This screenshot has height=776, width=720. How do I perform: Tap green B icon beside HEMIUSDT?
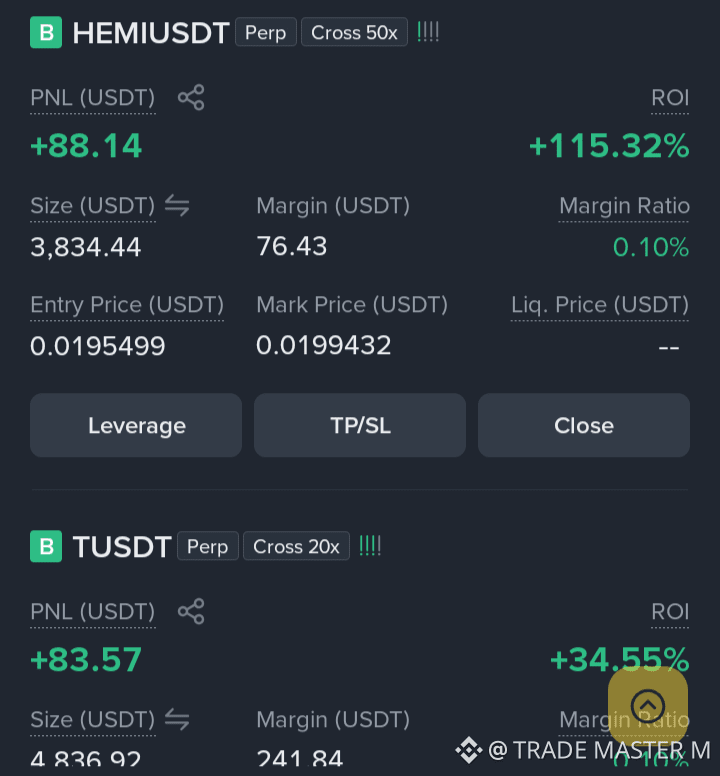point(46,32)
